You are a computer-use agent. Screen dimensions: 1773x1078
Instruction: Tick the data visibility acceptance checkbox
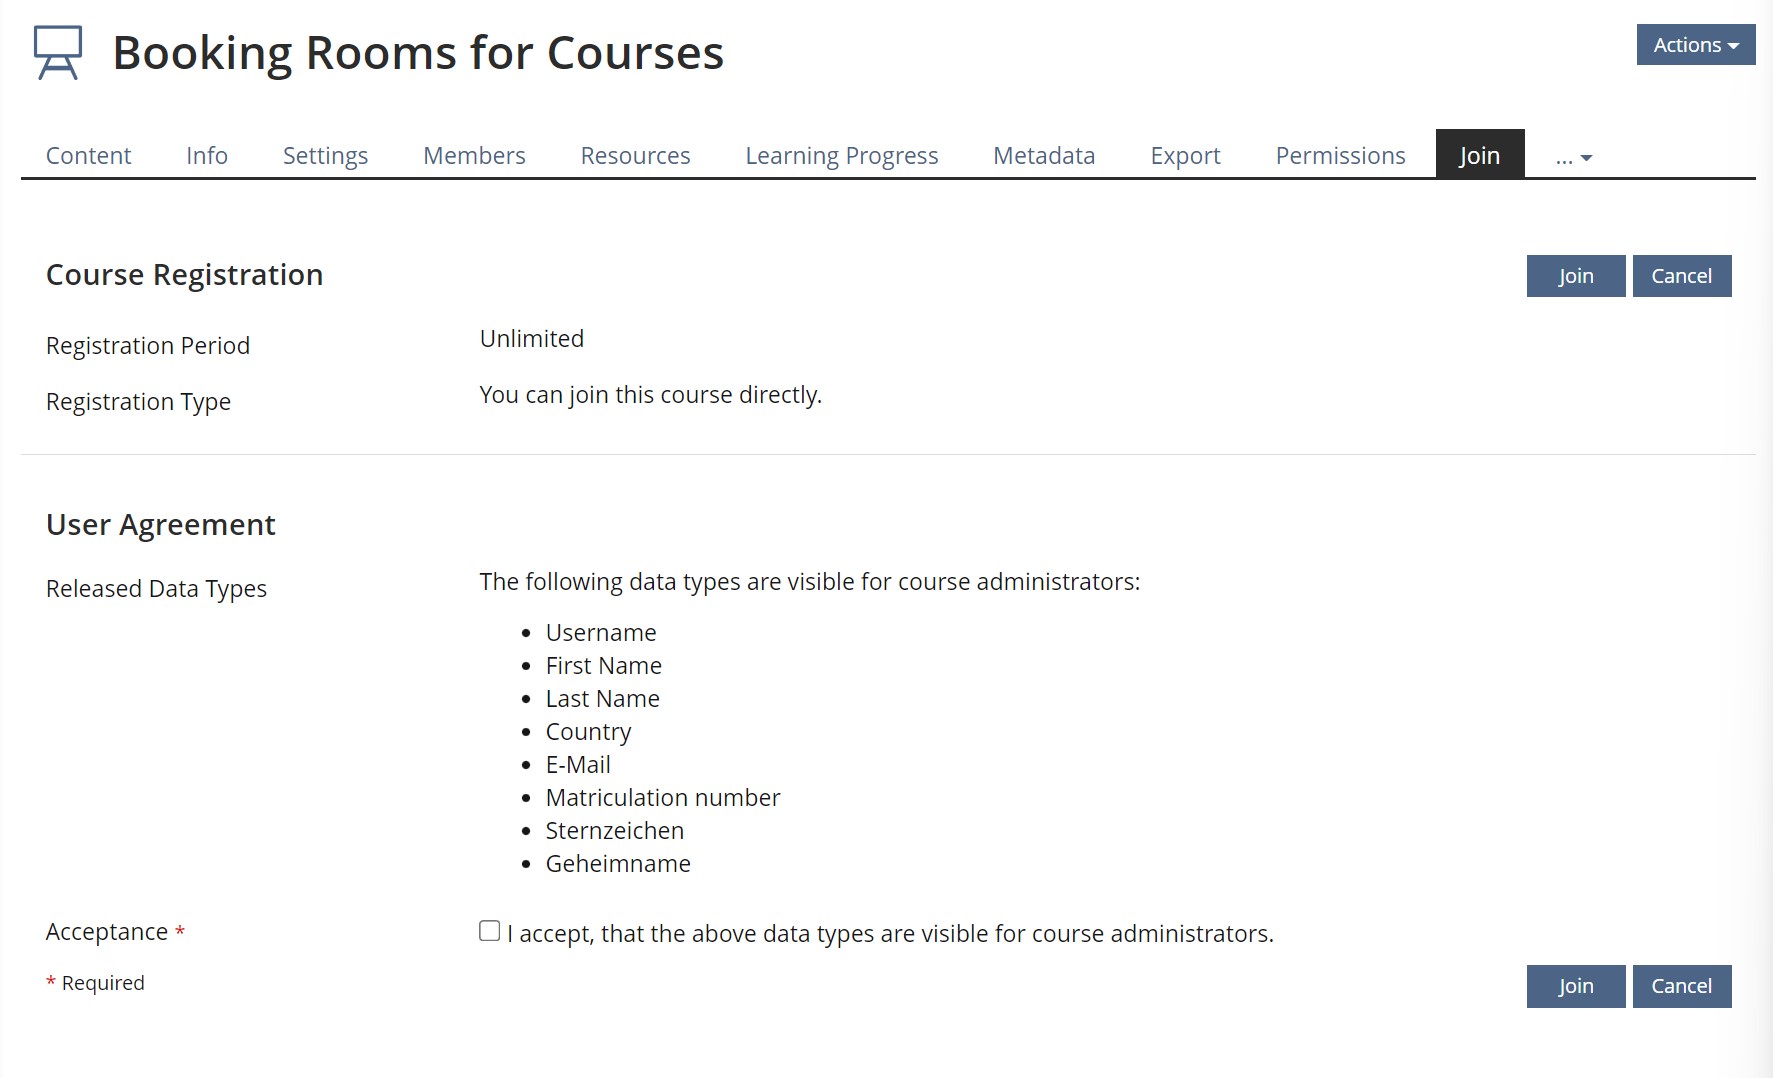point(489,931)
